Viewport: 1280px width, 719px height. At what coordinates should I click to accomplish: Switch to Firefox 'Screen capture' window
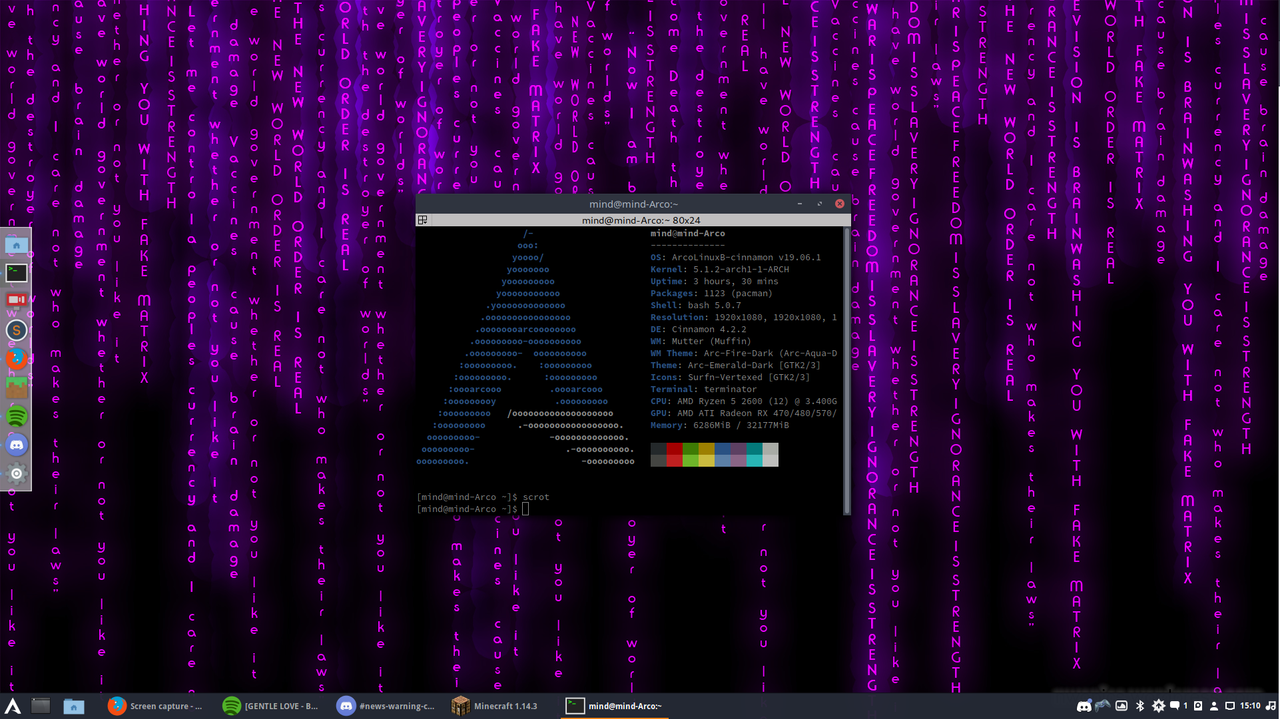156,706
